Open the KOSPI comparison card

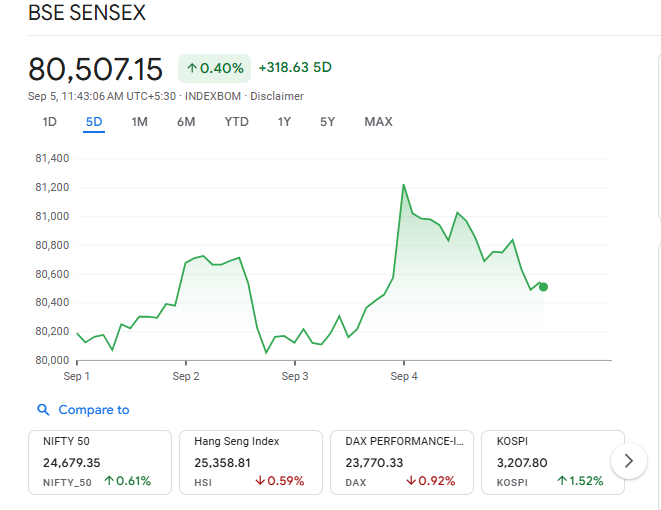552,461
